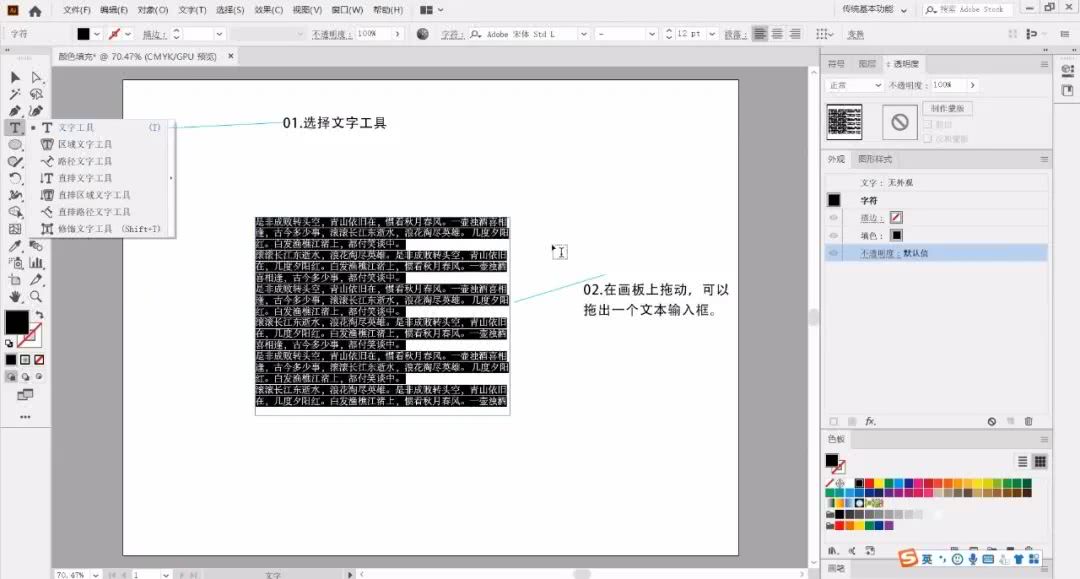Viewport: 1080px width, 579px height.
Task: Pick the red swatch in color panel
Action: pos(870,483)
